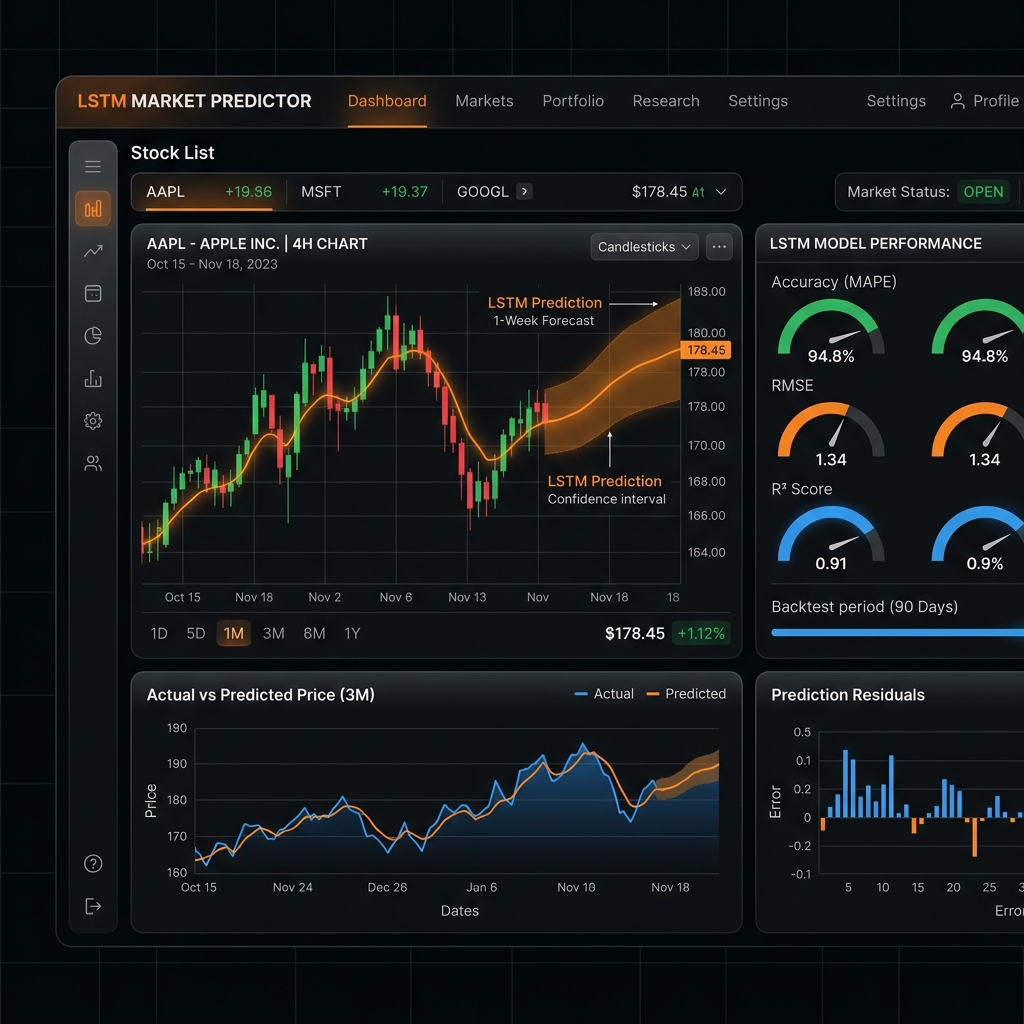The image size is (1024, 1024).
Task: Open the Settings tab next to Research
Action: point(758,101)
